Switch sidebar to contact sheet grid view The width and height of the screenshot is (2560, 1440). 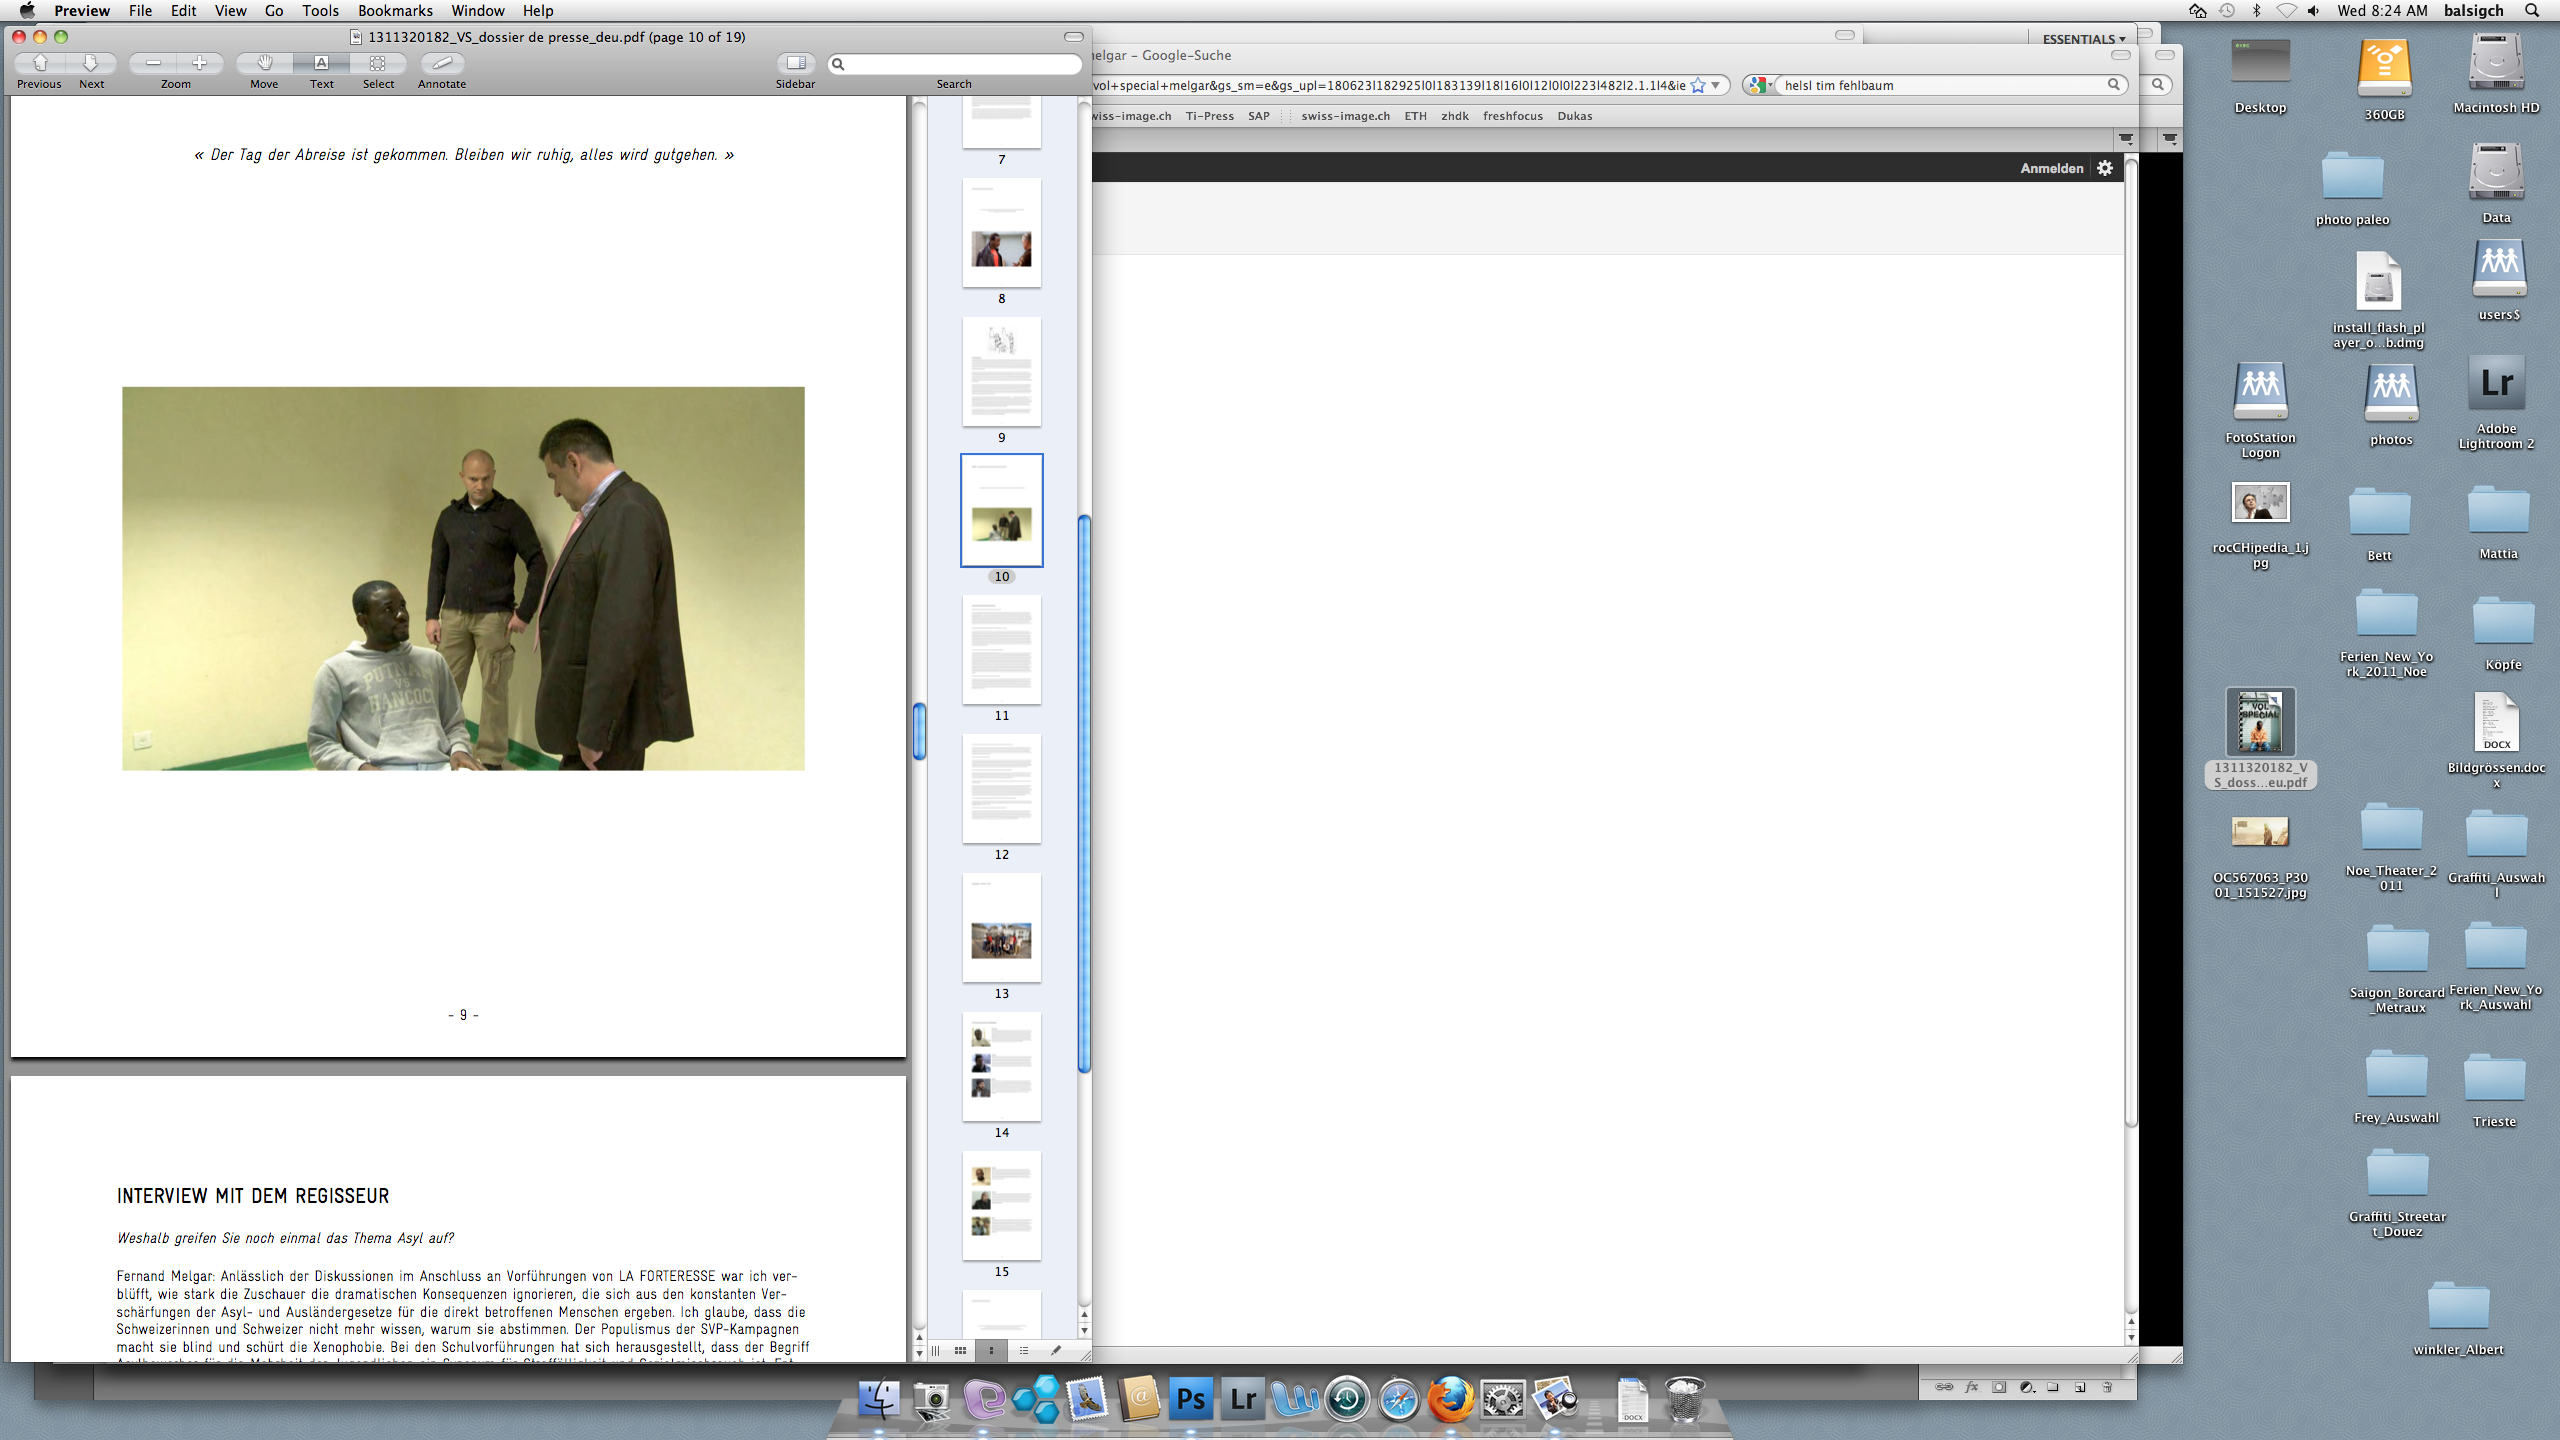tap(960, 1350)
